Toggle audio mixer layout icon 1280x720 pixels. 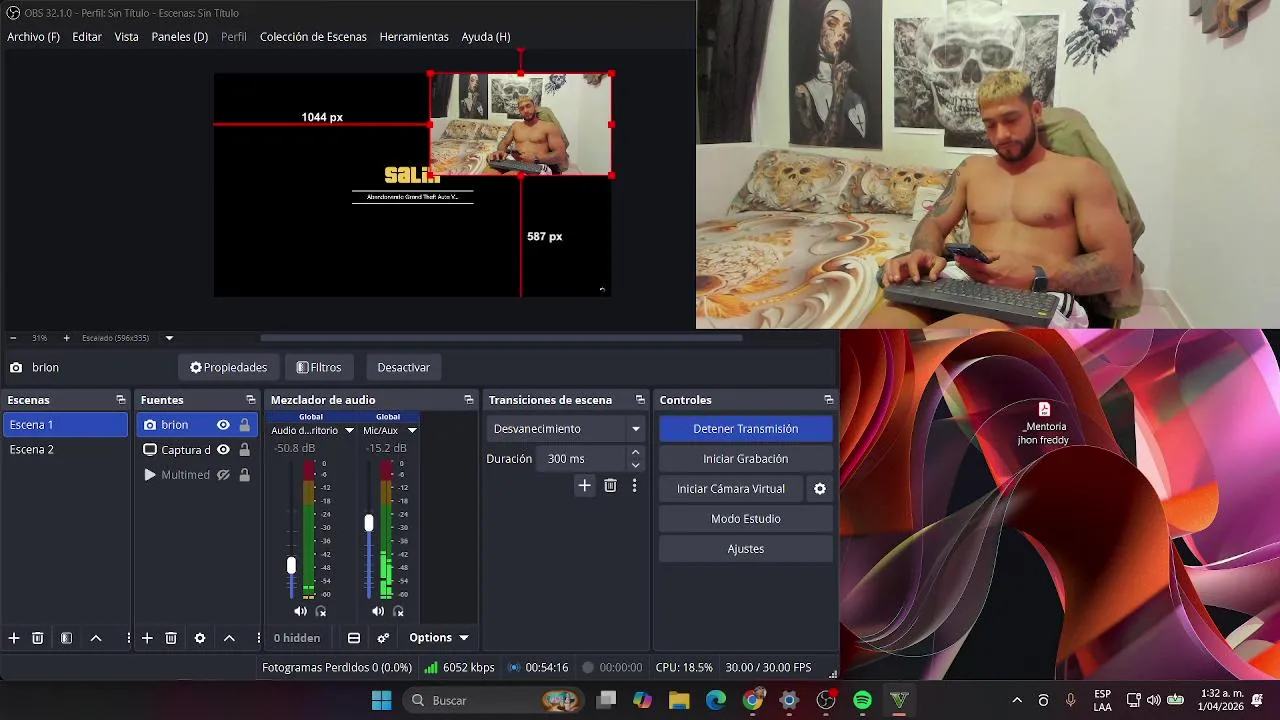(x=354, y=638)
